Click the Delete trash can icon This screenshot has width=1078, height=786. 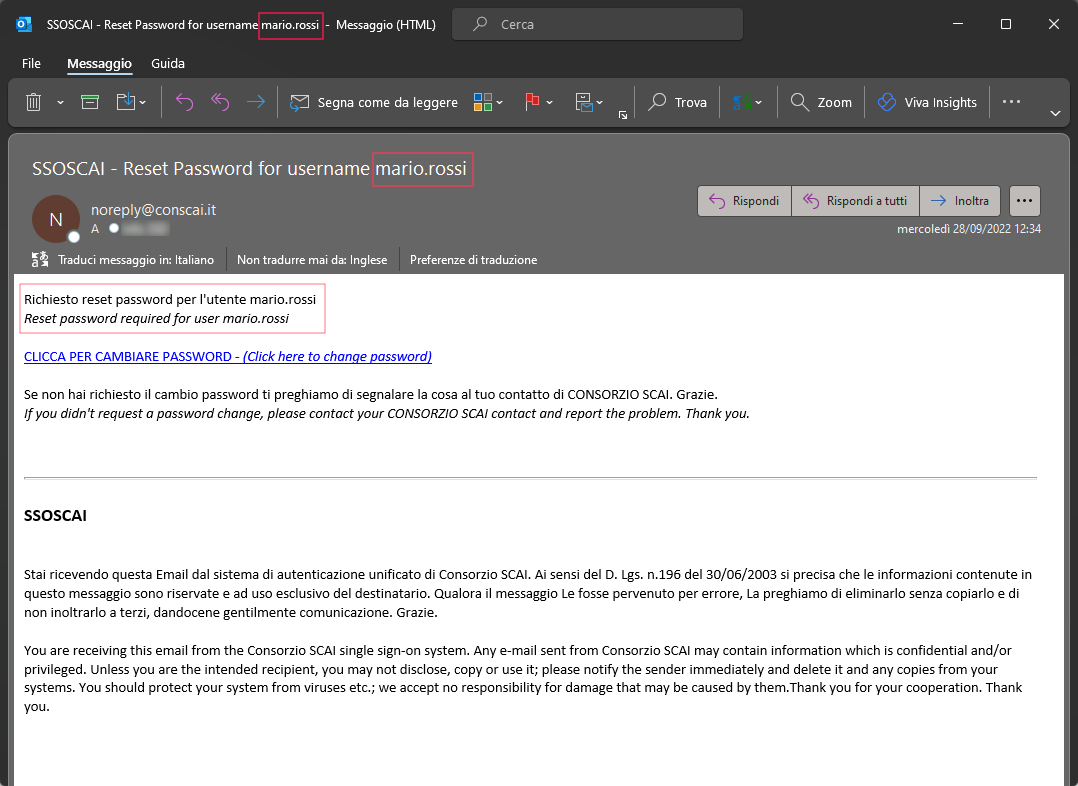pyautogui.click(x=33, y=102)
